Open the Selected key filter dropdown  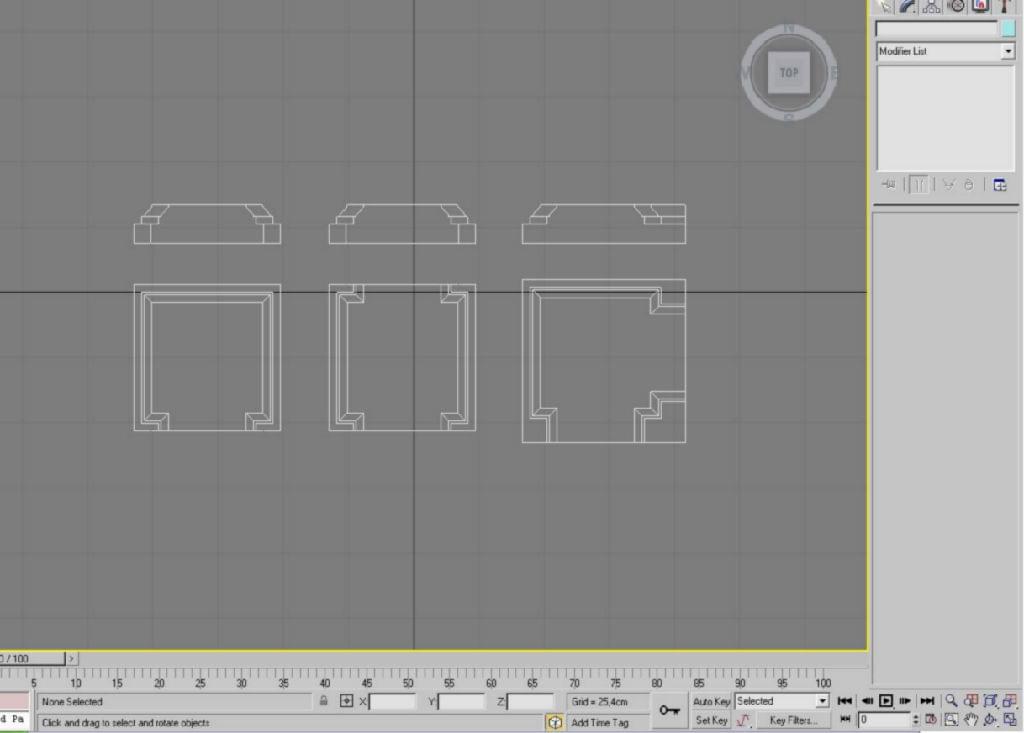(x=822, y=701)
